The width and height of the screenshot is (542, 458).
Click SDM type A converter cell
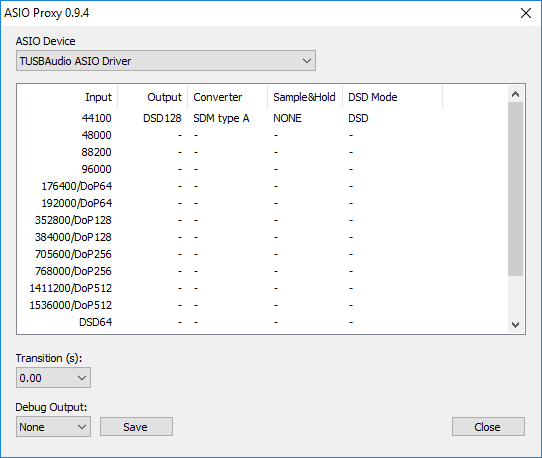(221, 118)
